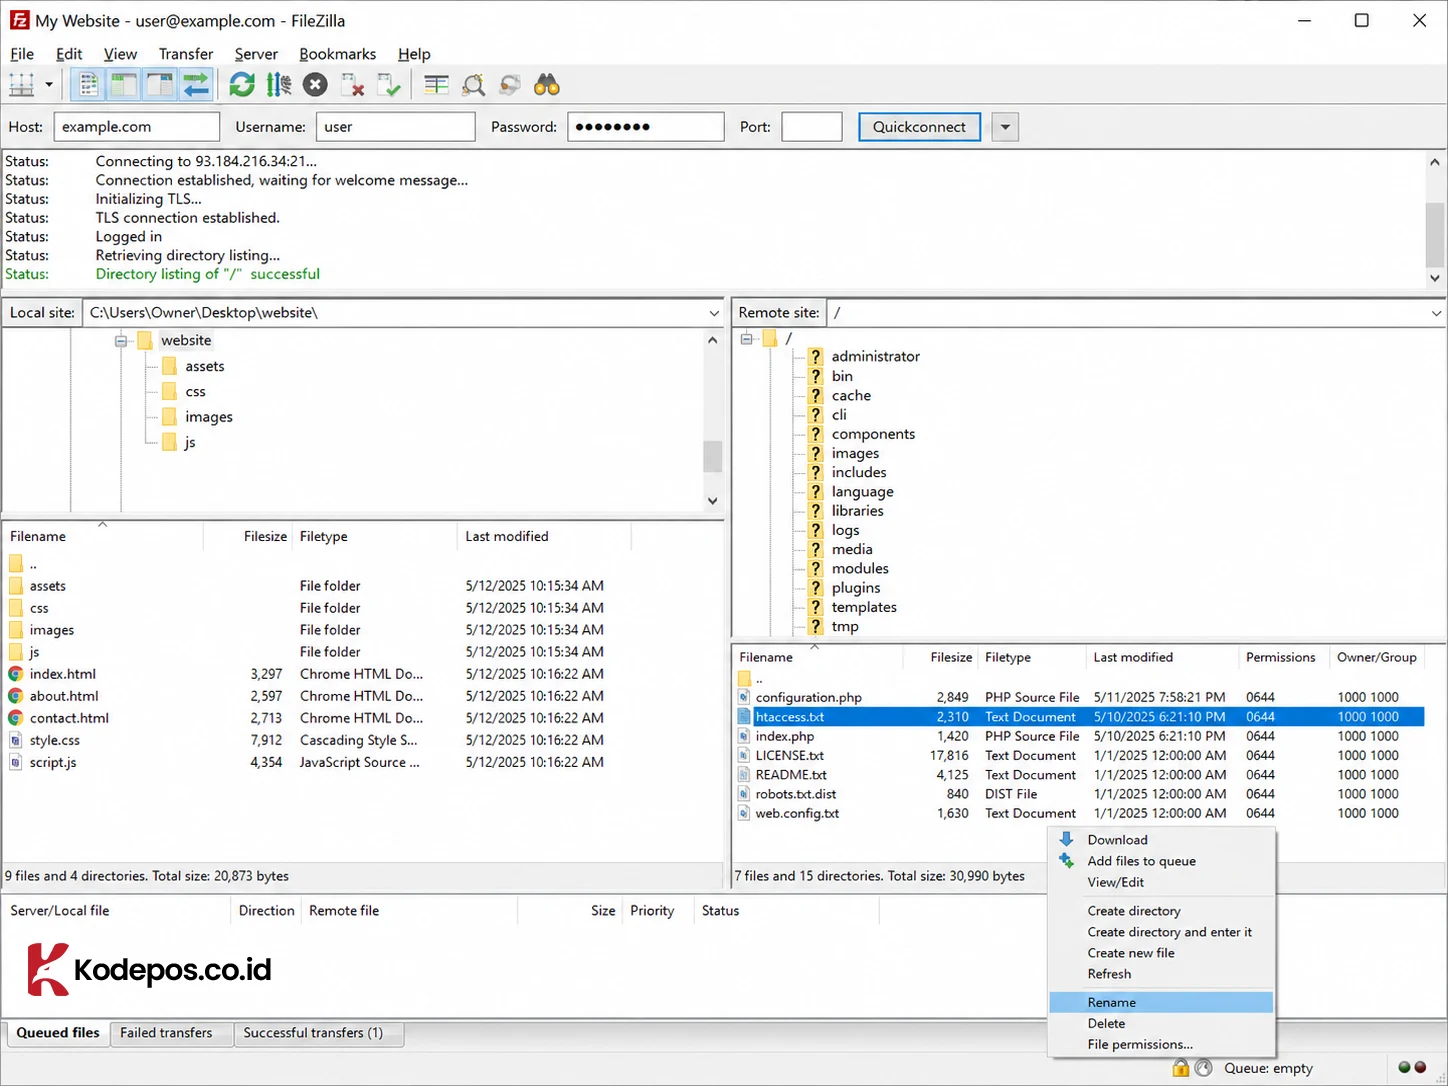Open the Help menu

[414, 54]
